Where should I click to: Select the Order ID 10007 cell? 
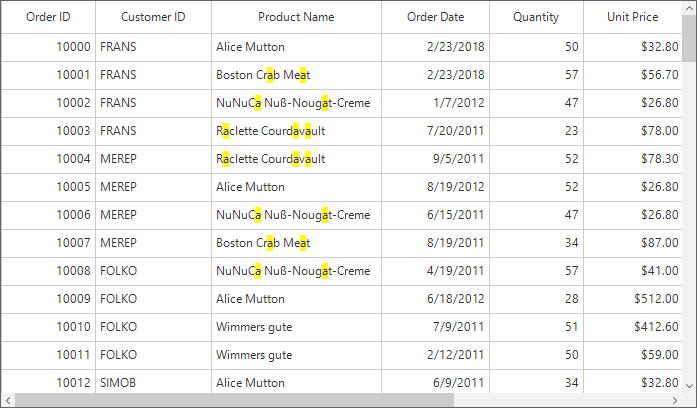click(x=48, y=243)
